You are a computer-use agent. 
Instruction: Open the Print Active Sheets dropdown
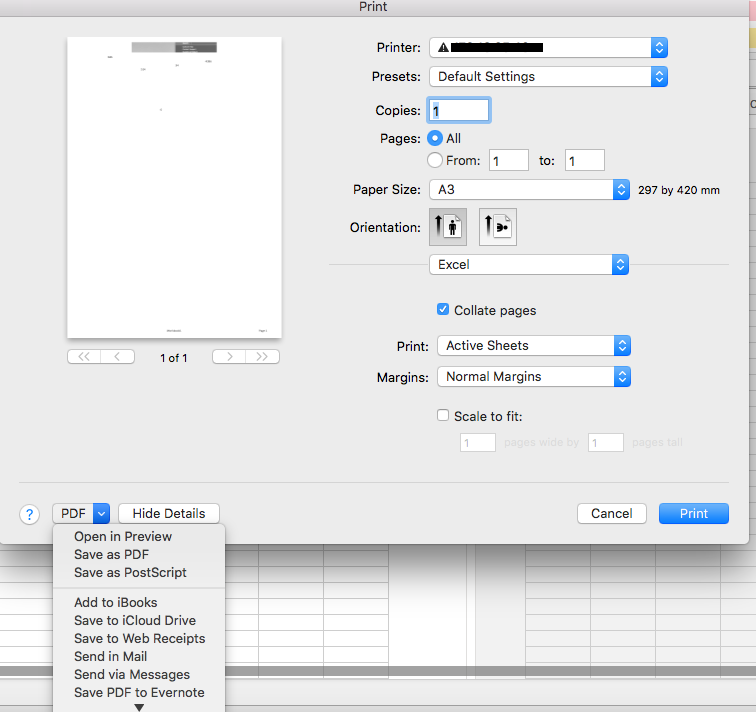click(534, 346)
